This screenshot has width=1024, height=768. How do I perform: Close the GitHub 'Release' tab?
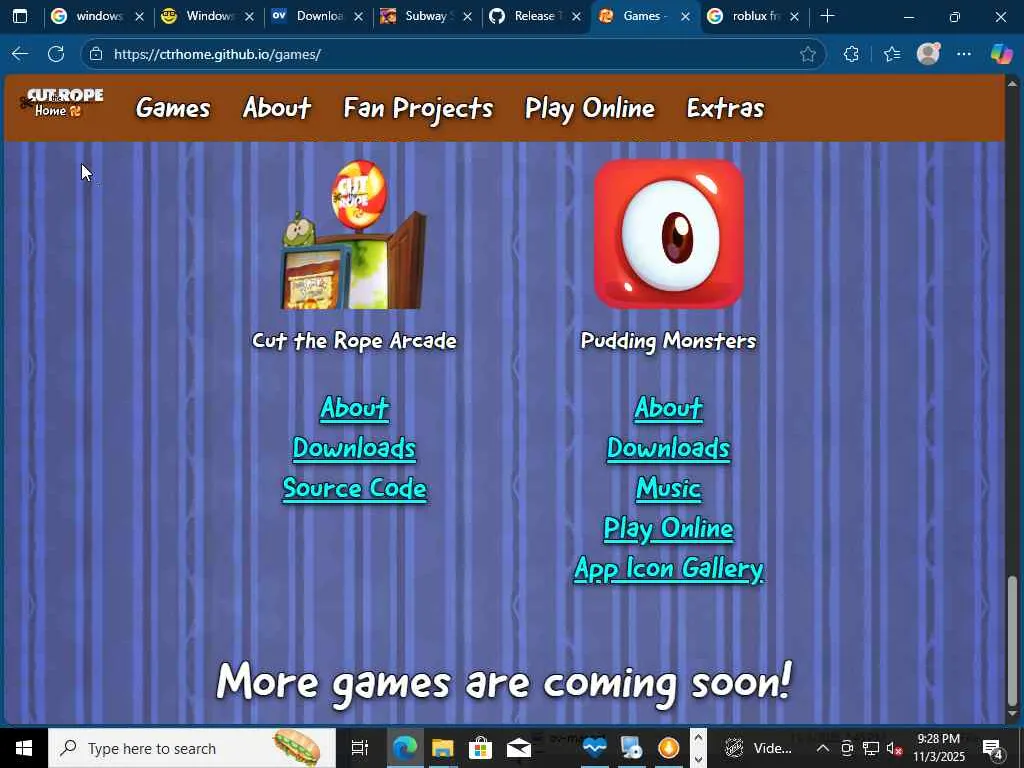tap(576, 17)
